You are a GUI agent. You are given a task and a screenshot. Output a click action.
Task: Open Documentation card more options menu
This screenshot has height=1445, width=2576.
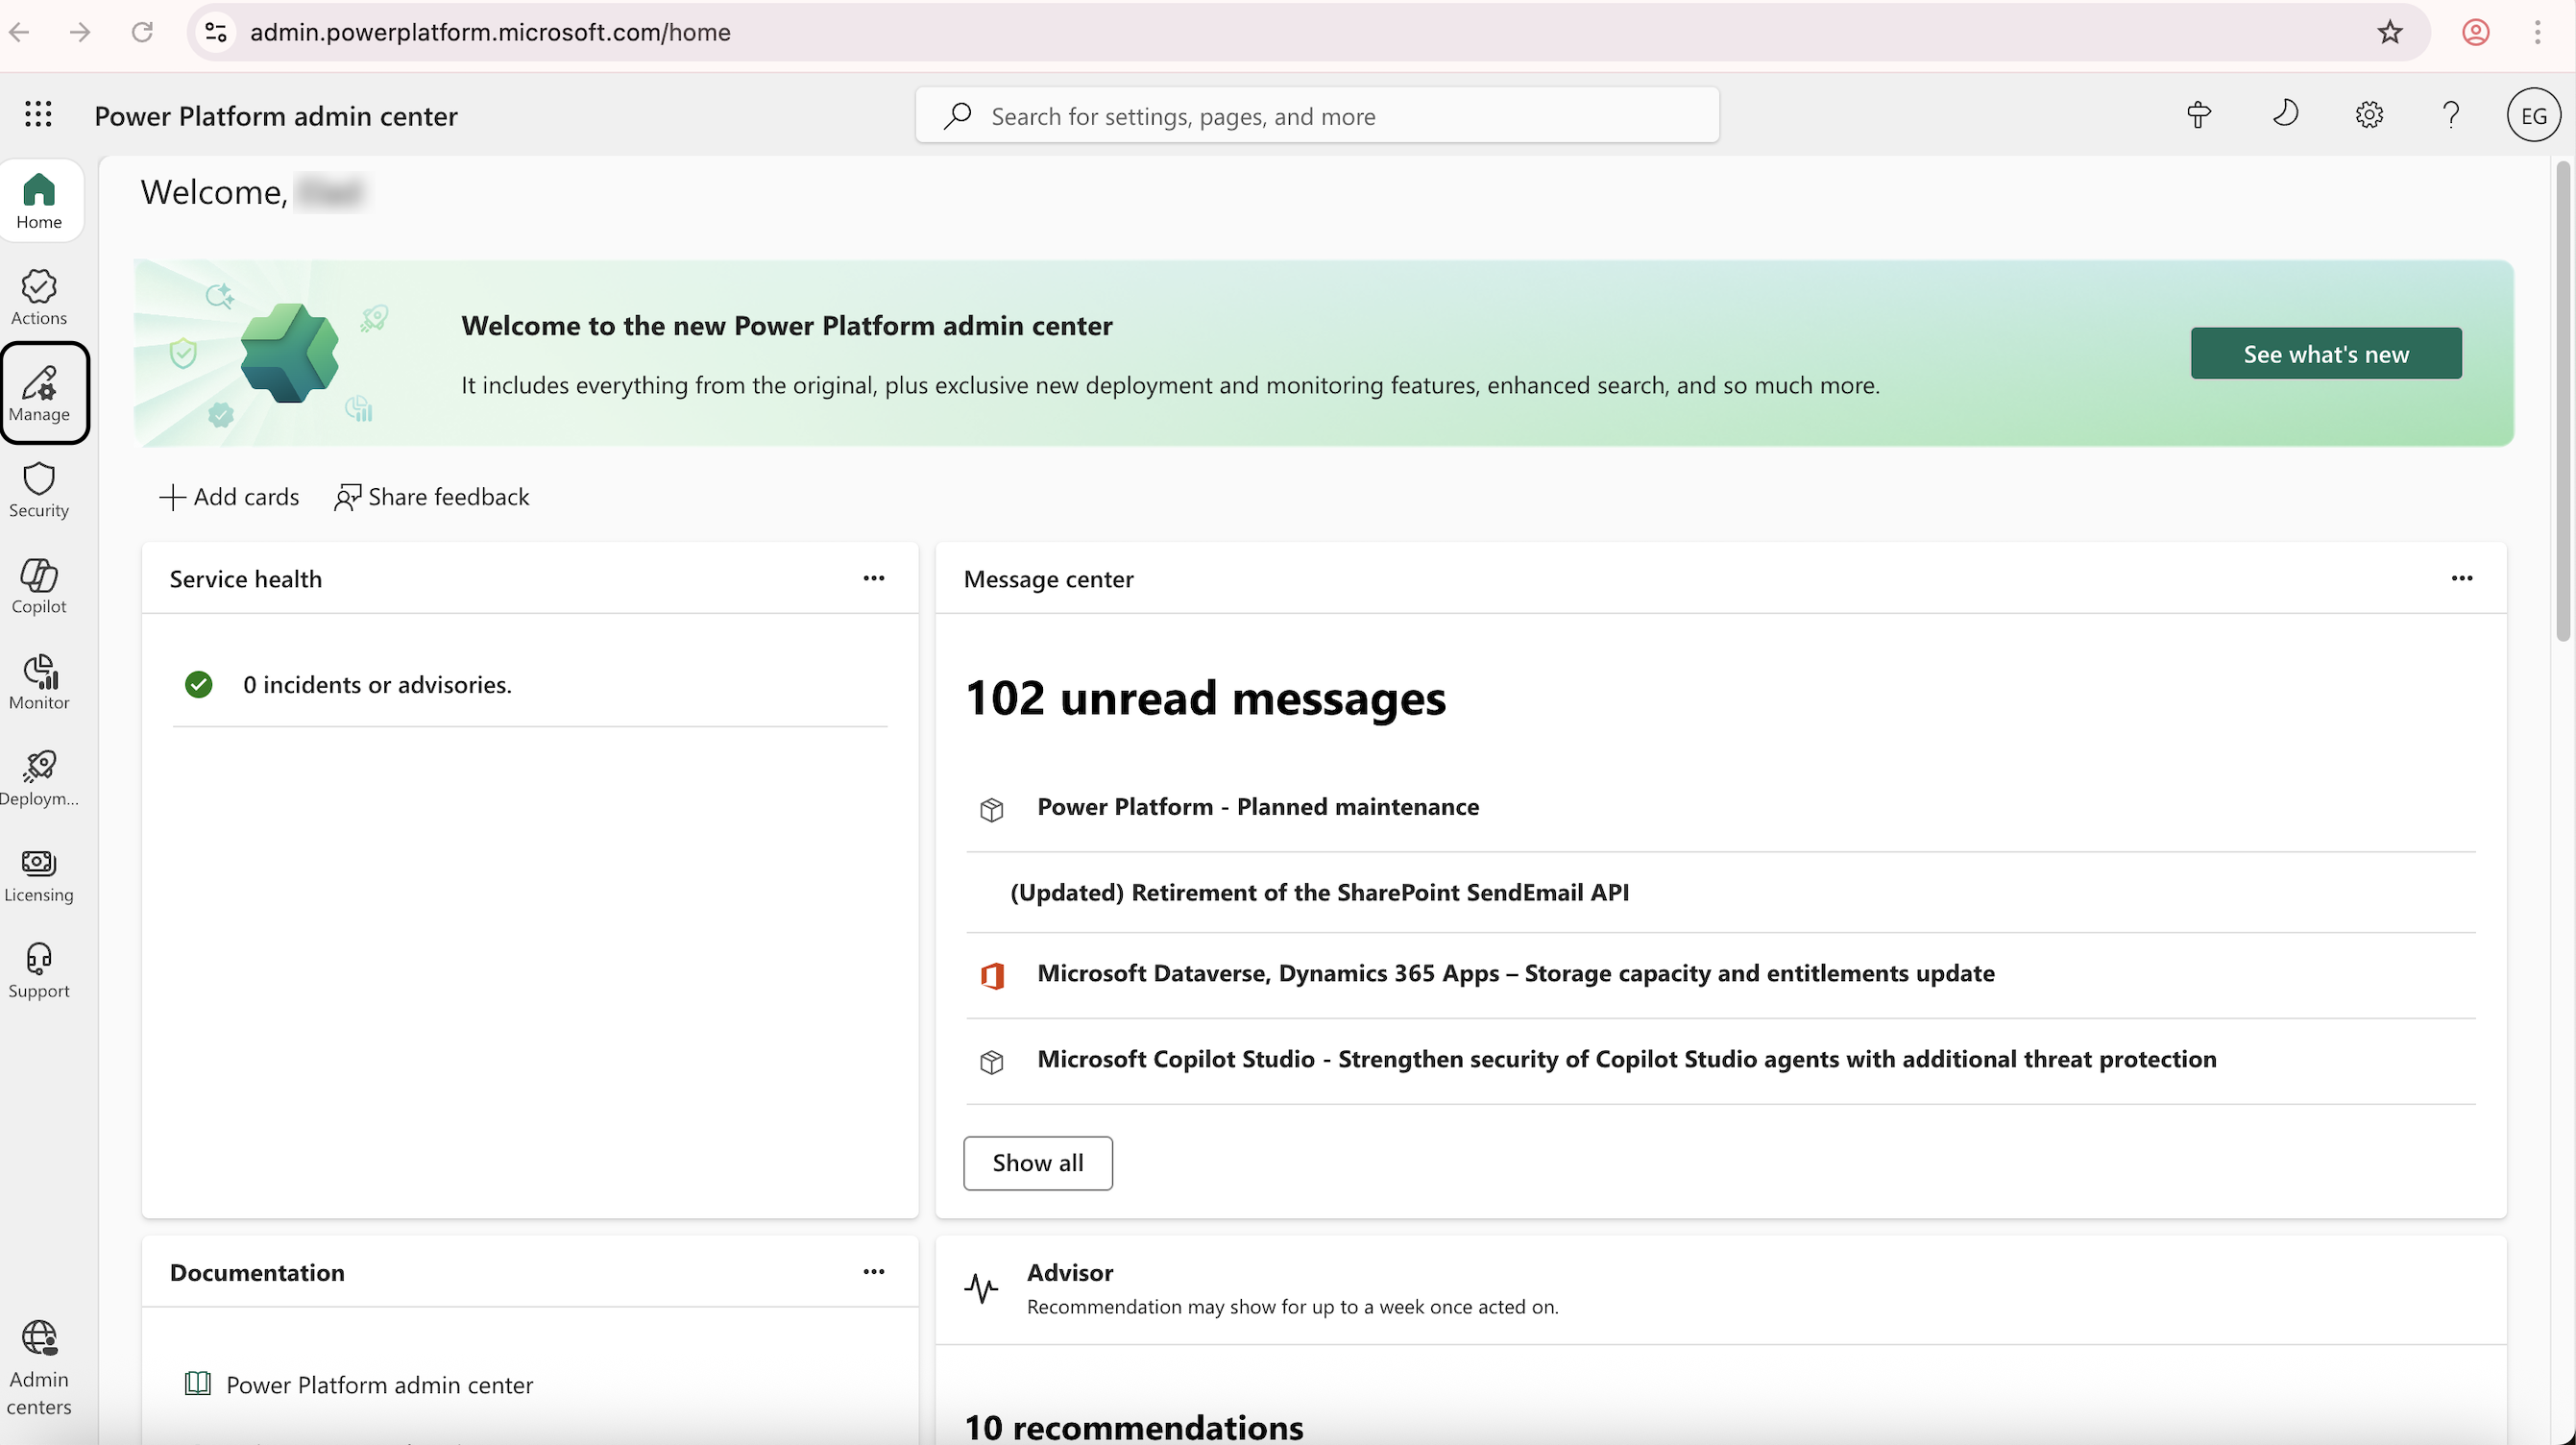point(873,1272)
